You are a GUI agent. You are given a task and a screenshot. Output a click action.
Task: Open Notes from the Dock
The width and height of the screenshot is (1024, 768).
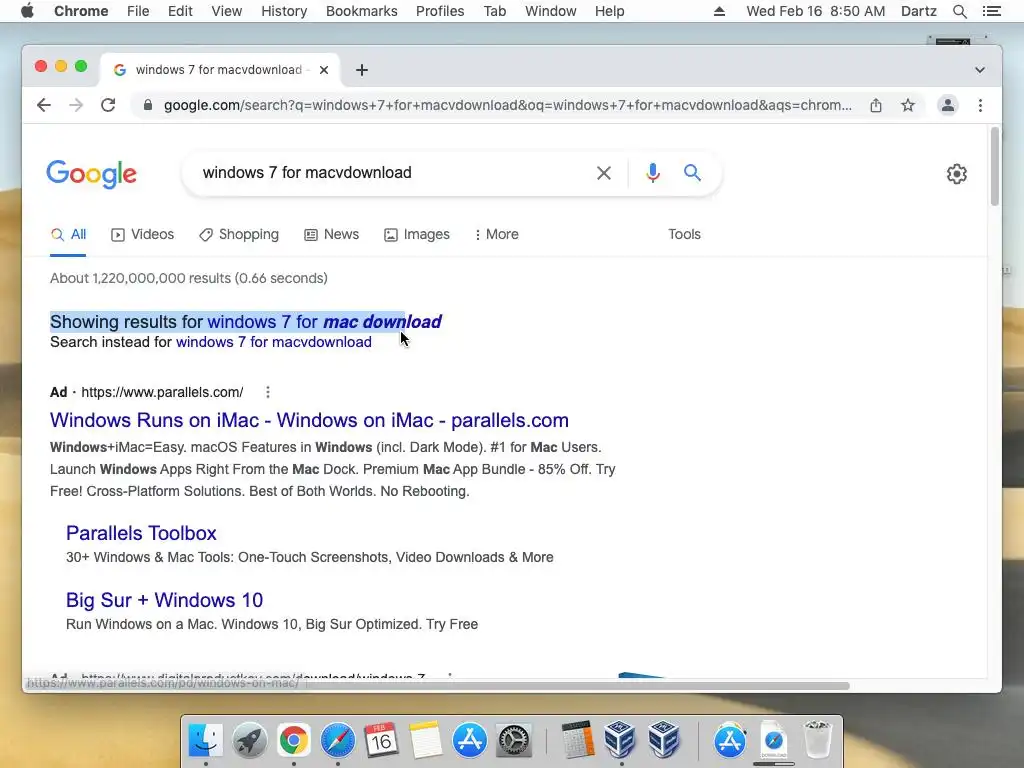[425, 741]
